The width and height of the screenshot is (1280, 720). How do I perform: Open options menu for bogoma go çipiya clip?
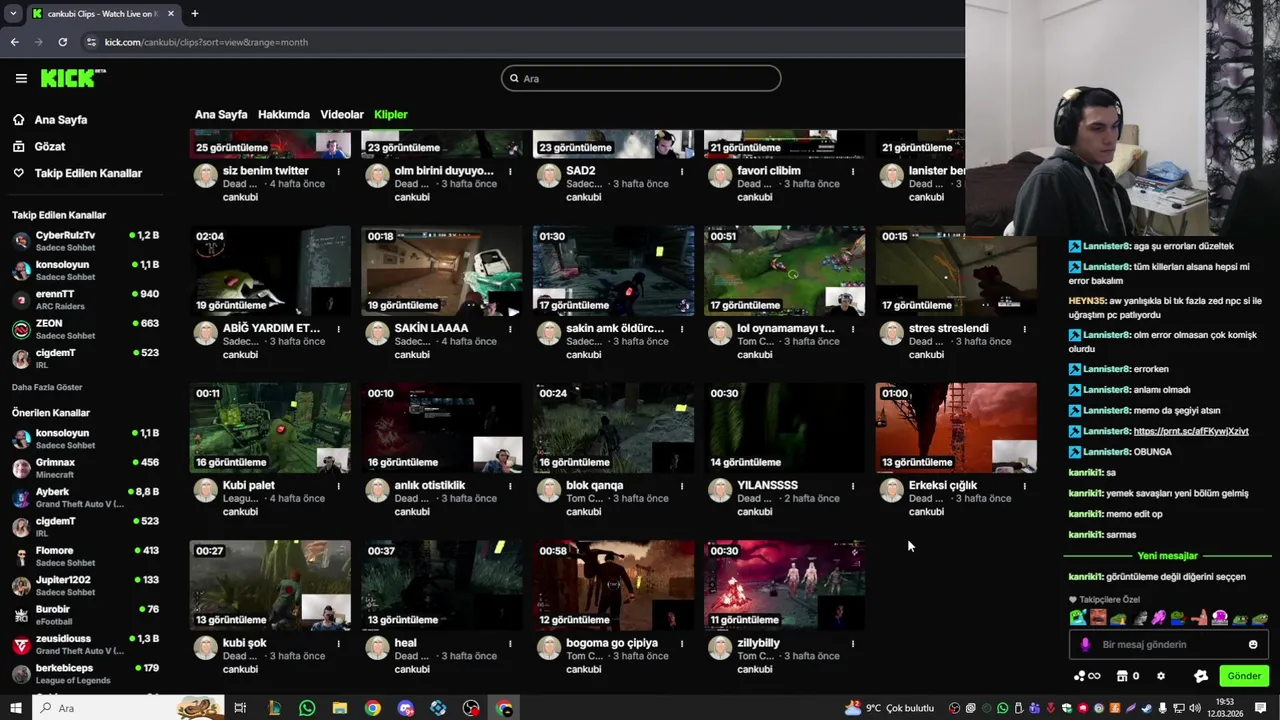click(x=682, y=643)
